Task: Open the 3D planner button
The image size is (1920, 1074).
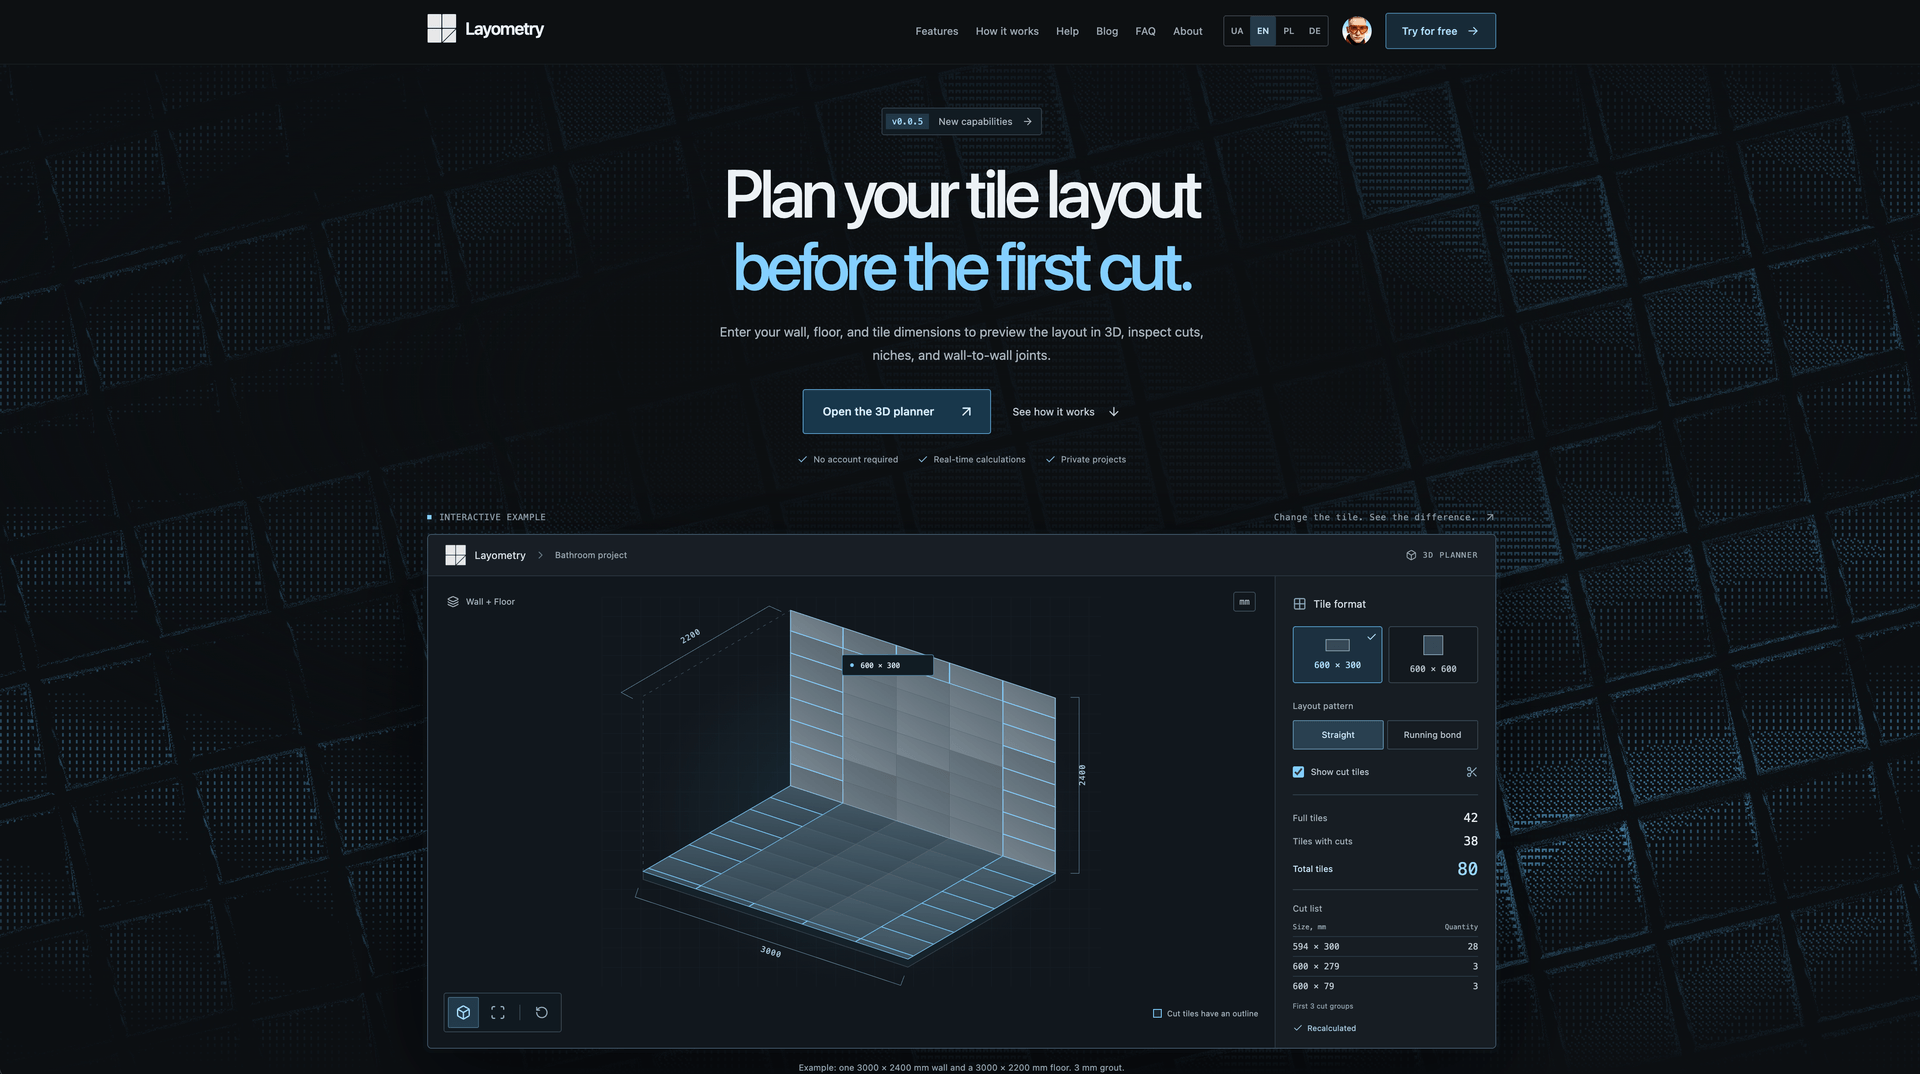Action: (896, 411)
